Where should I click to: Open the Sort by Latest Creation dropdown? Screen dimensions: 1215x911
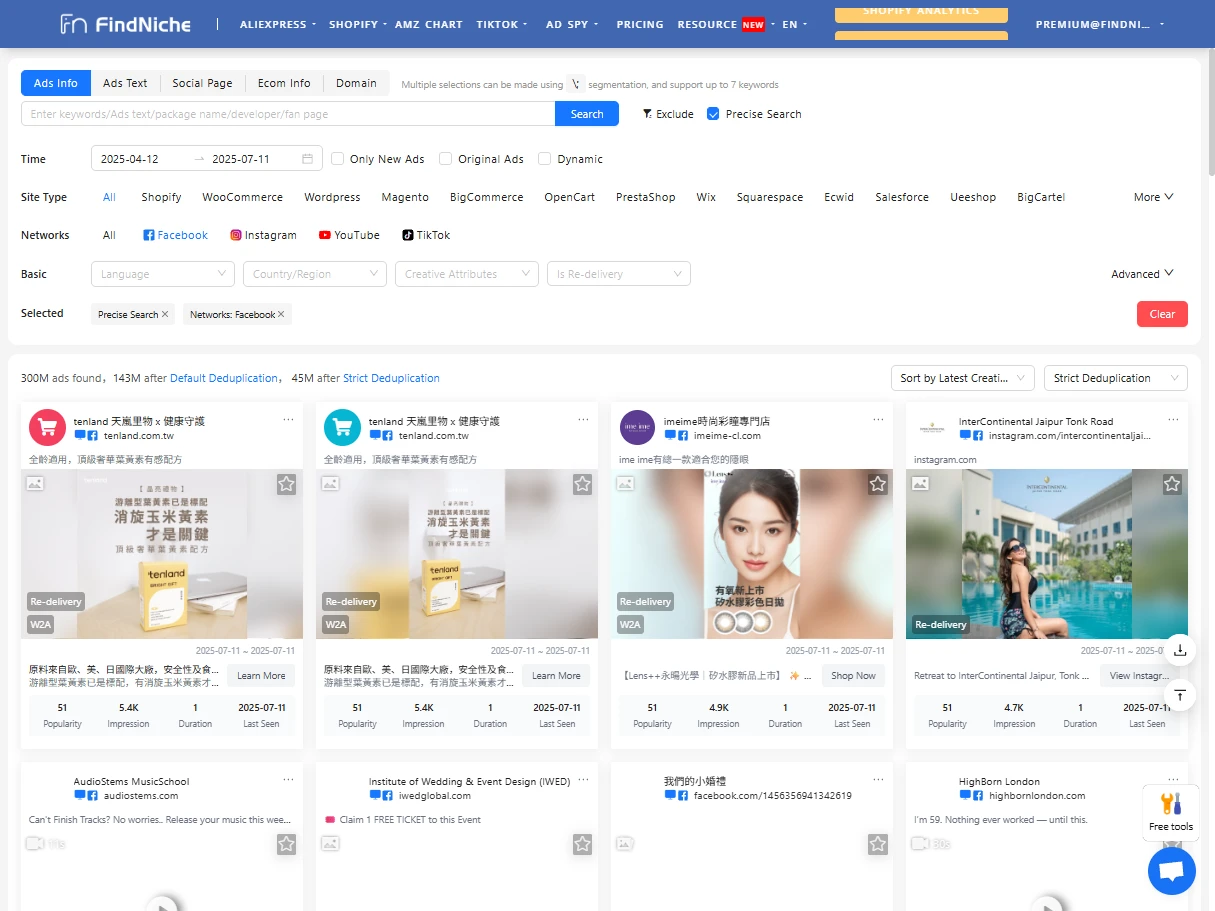coord(962,378)
